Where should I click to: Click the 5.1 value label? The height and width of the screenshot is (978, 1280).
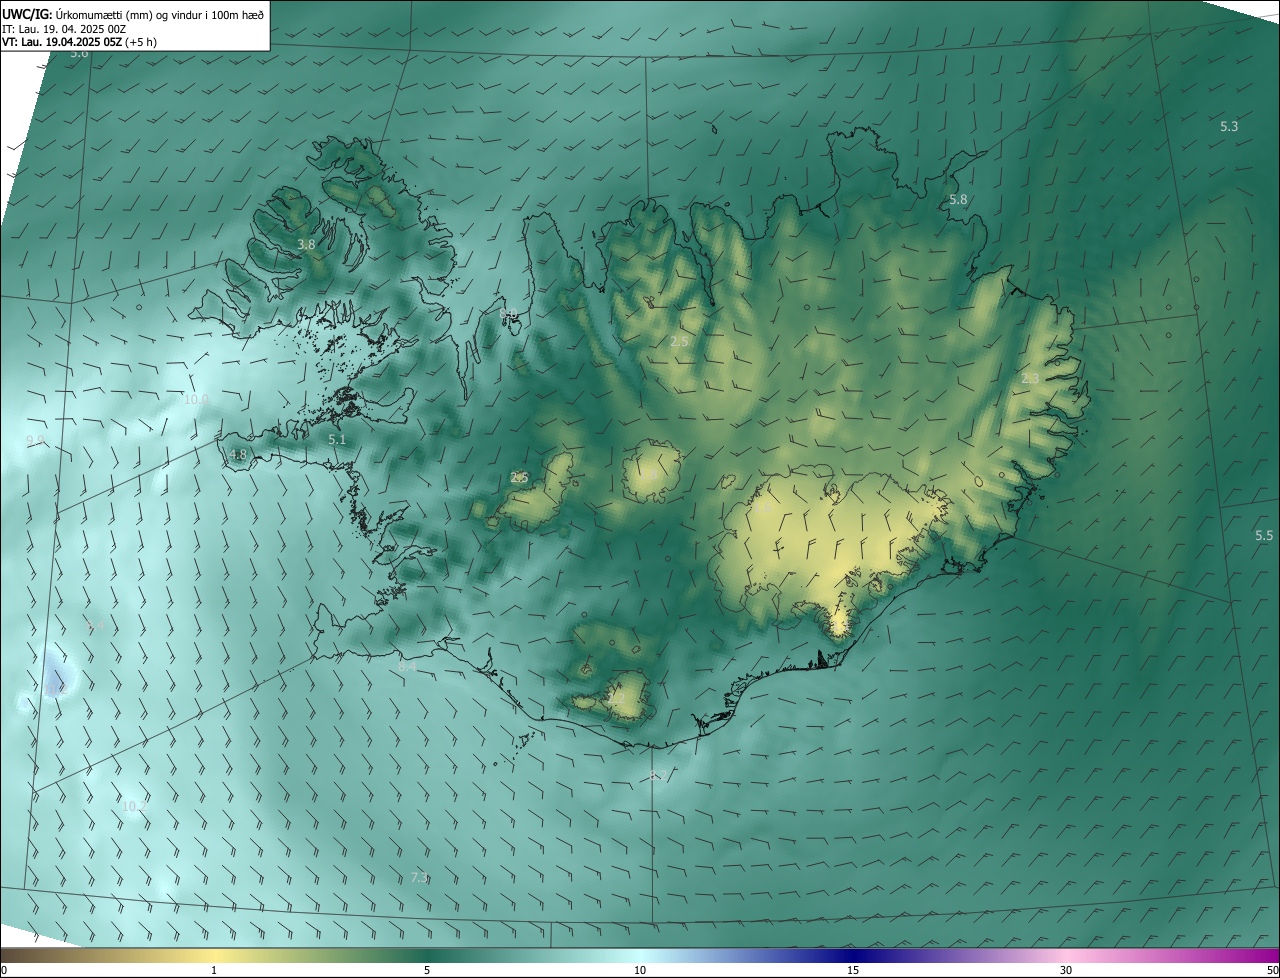click(337, 439)
